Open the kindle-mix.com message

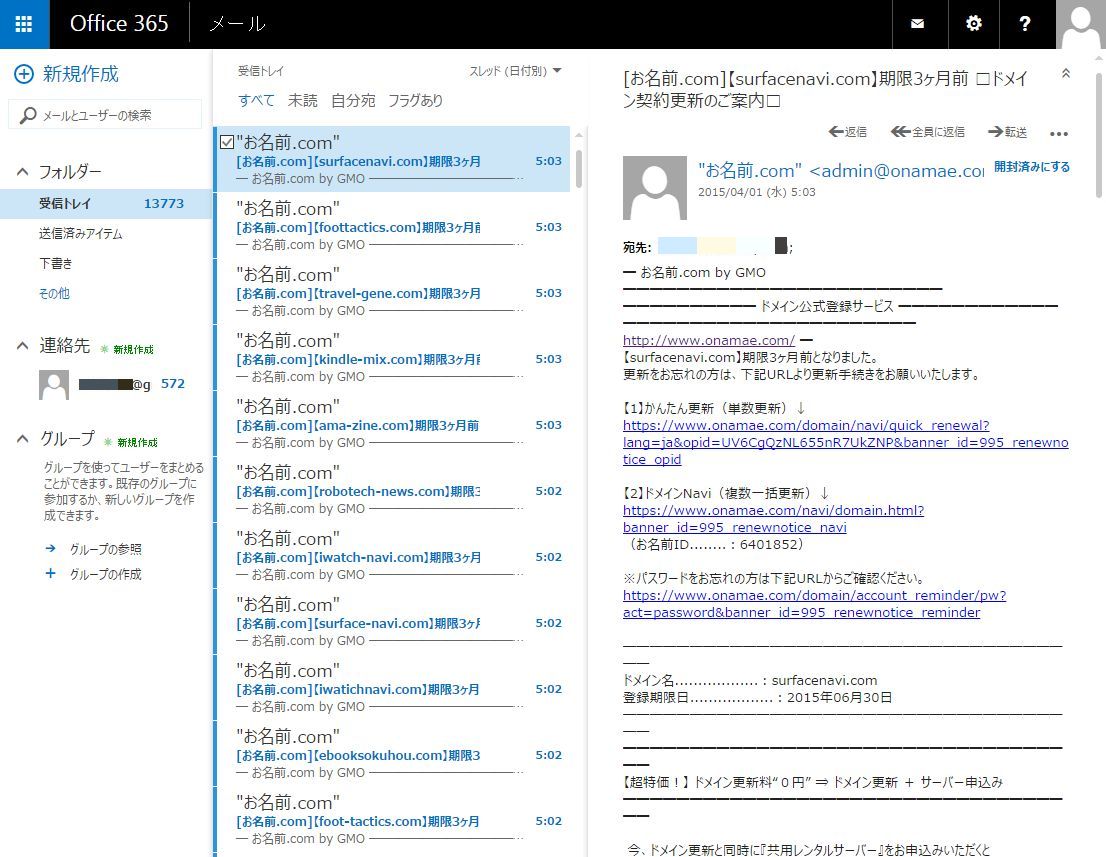tap(392, 358)
